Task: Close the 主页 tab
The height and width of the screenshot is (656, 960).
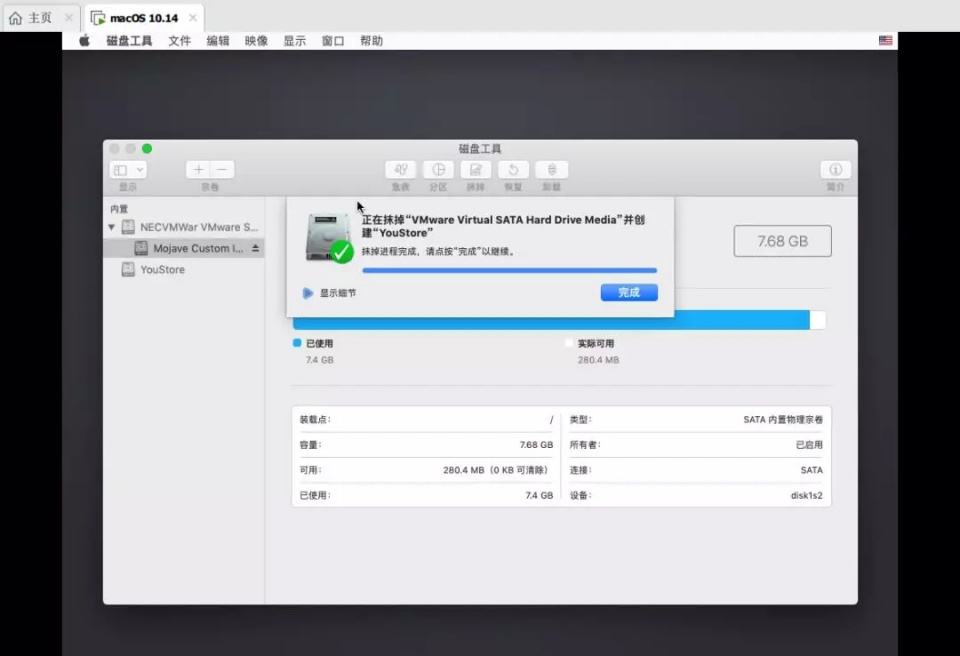Action: 69,18
